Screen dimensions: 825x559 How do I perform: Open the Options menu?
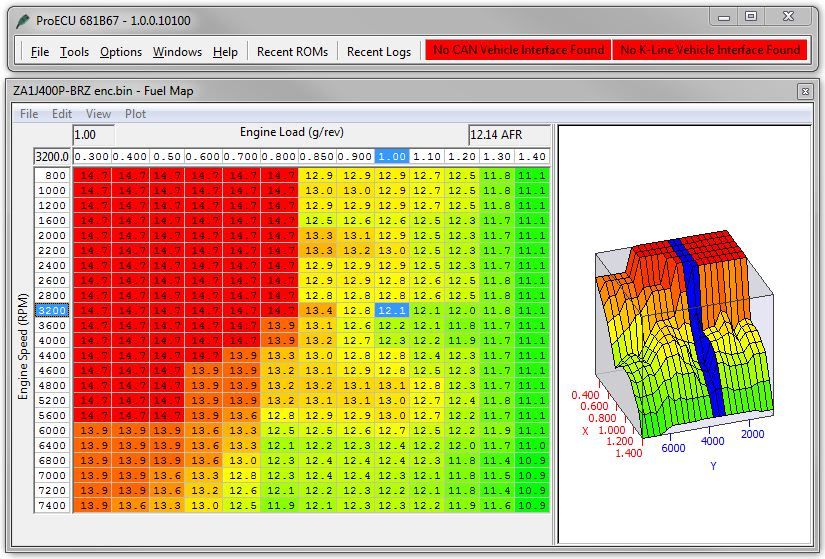120,51
